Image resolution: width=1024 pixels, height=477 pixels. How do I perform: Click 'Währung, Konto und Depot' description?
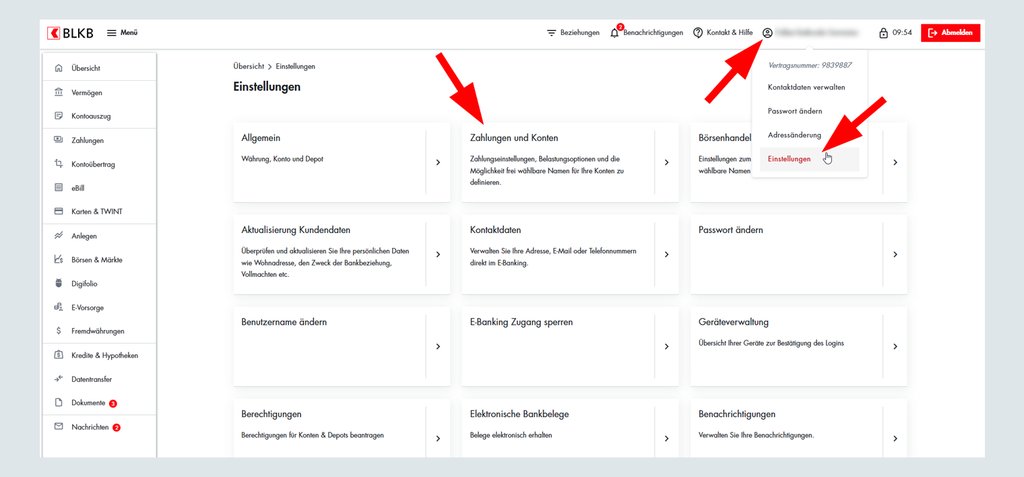282,159
